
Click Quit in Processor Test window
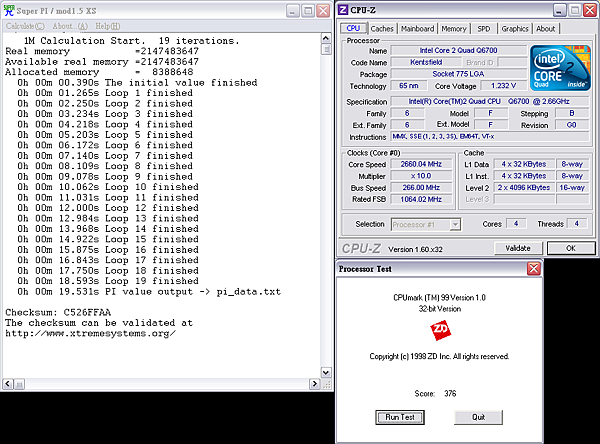click(478, 417)
